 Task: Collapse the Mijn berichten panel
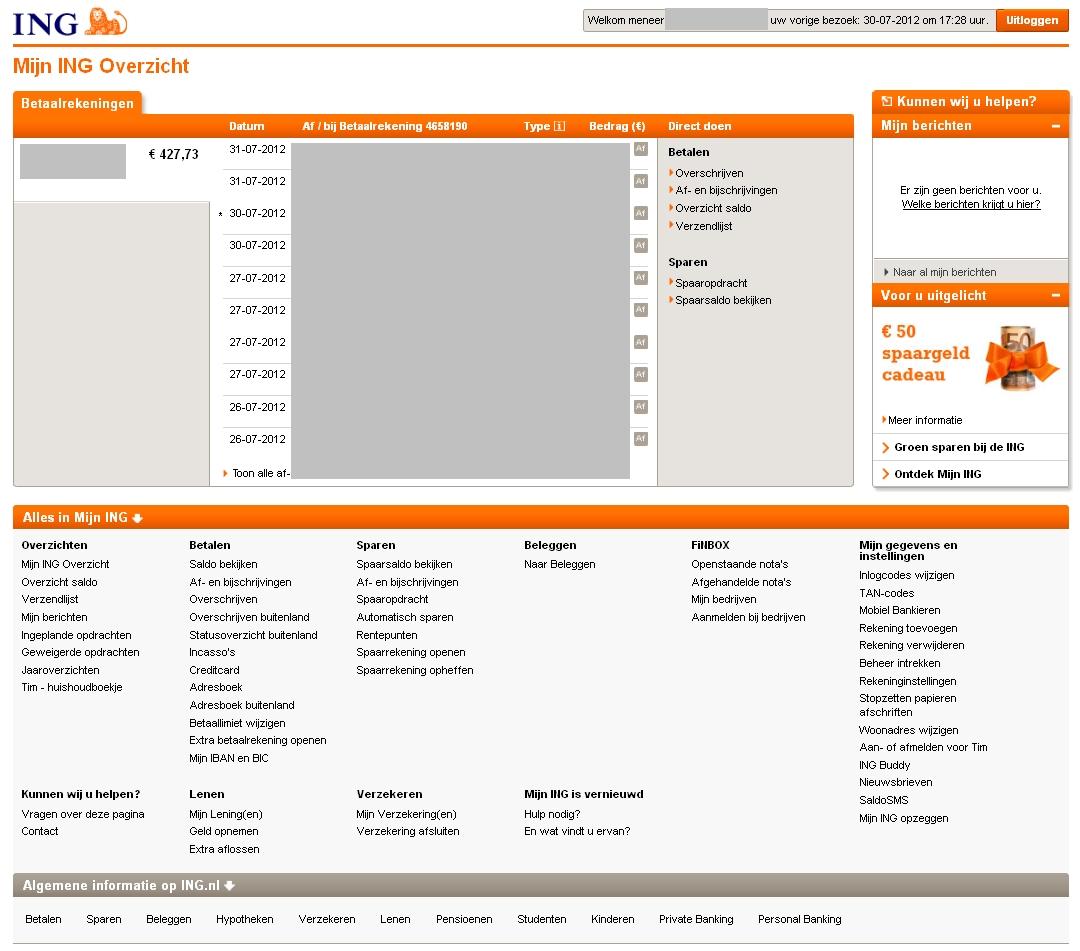click(1055, 126)
